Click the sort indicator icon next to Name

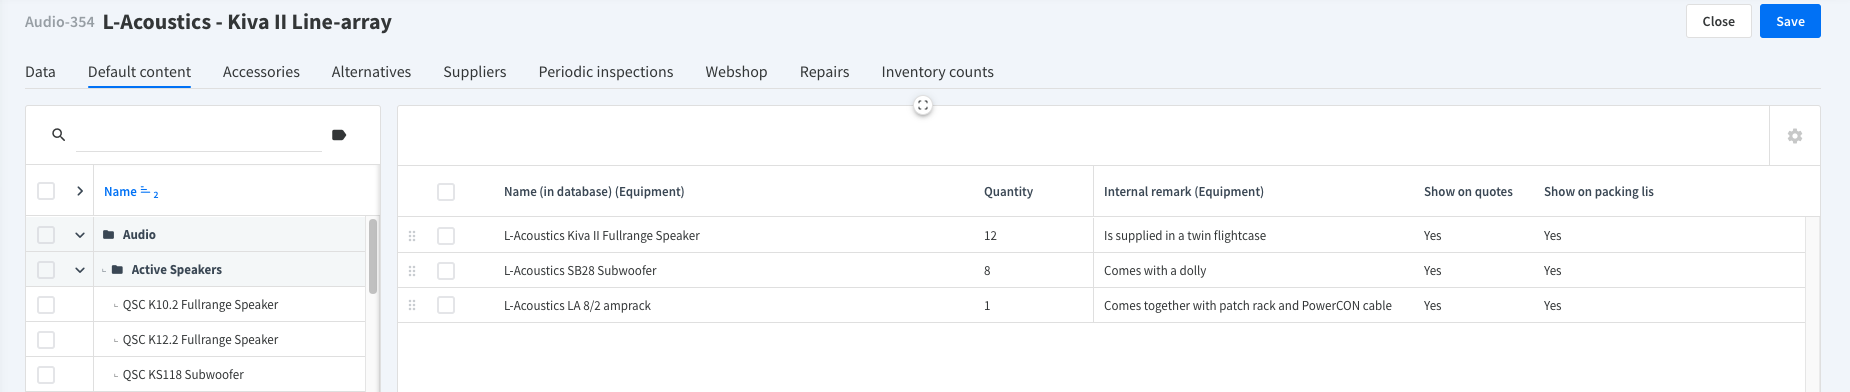149,191
